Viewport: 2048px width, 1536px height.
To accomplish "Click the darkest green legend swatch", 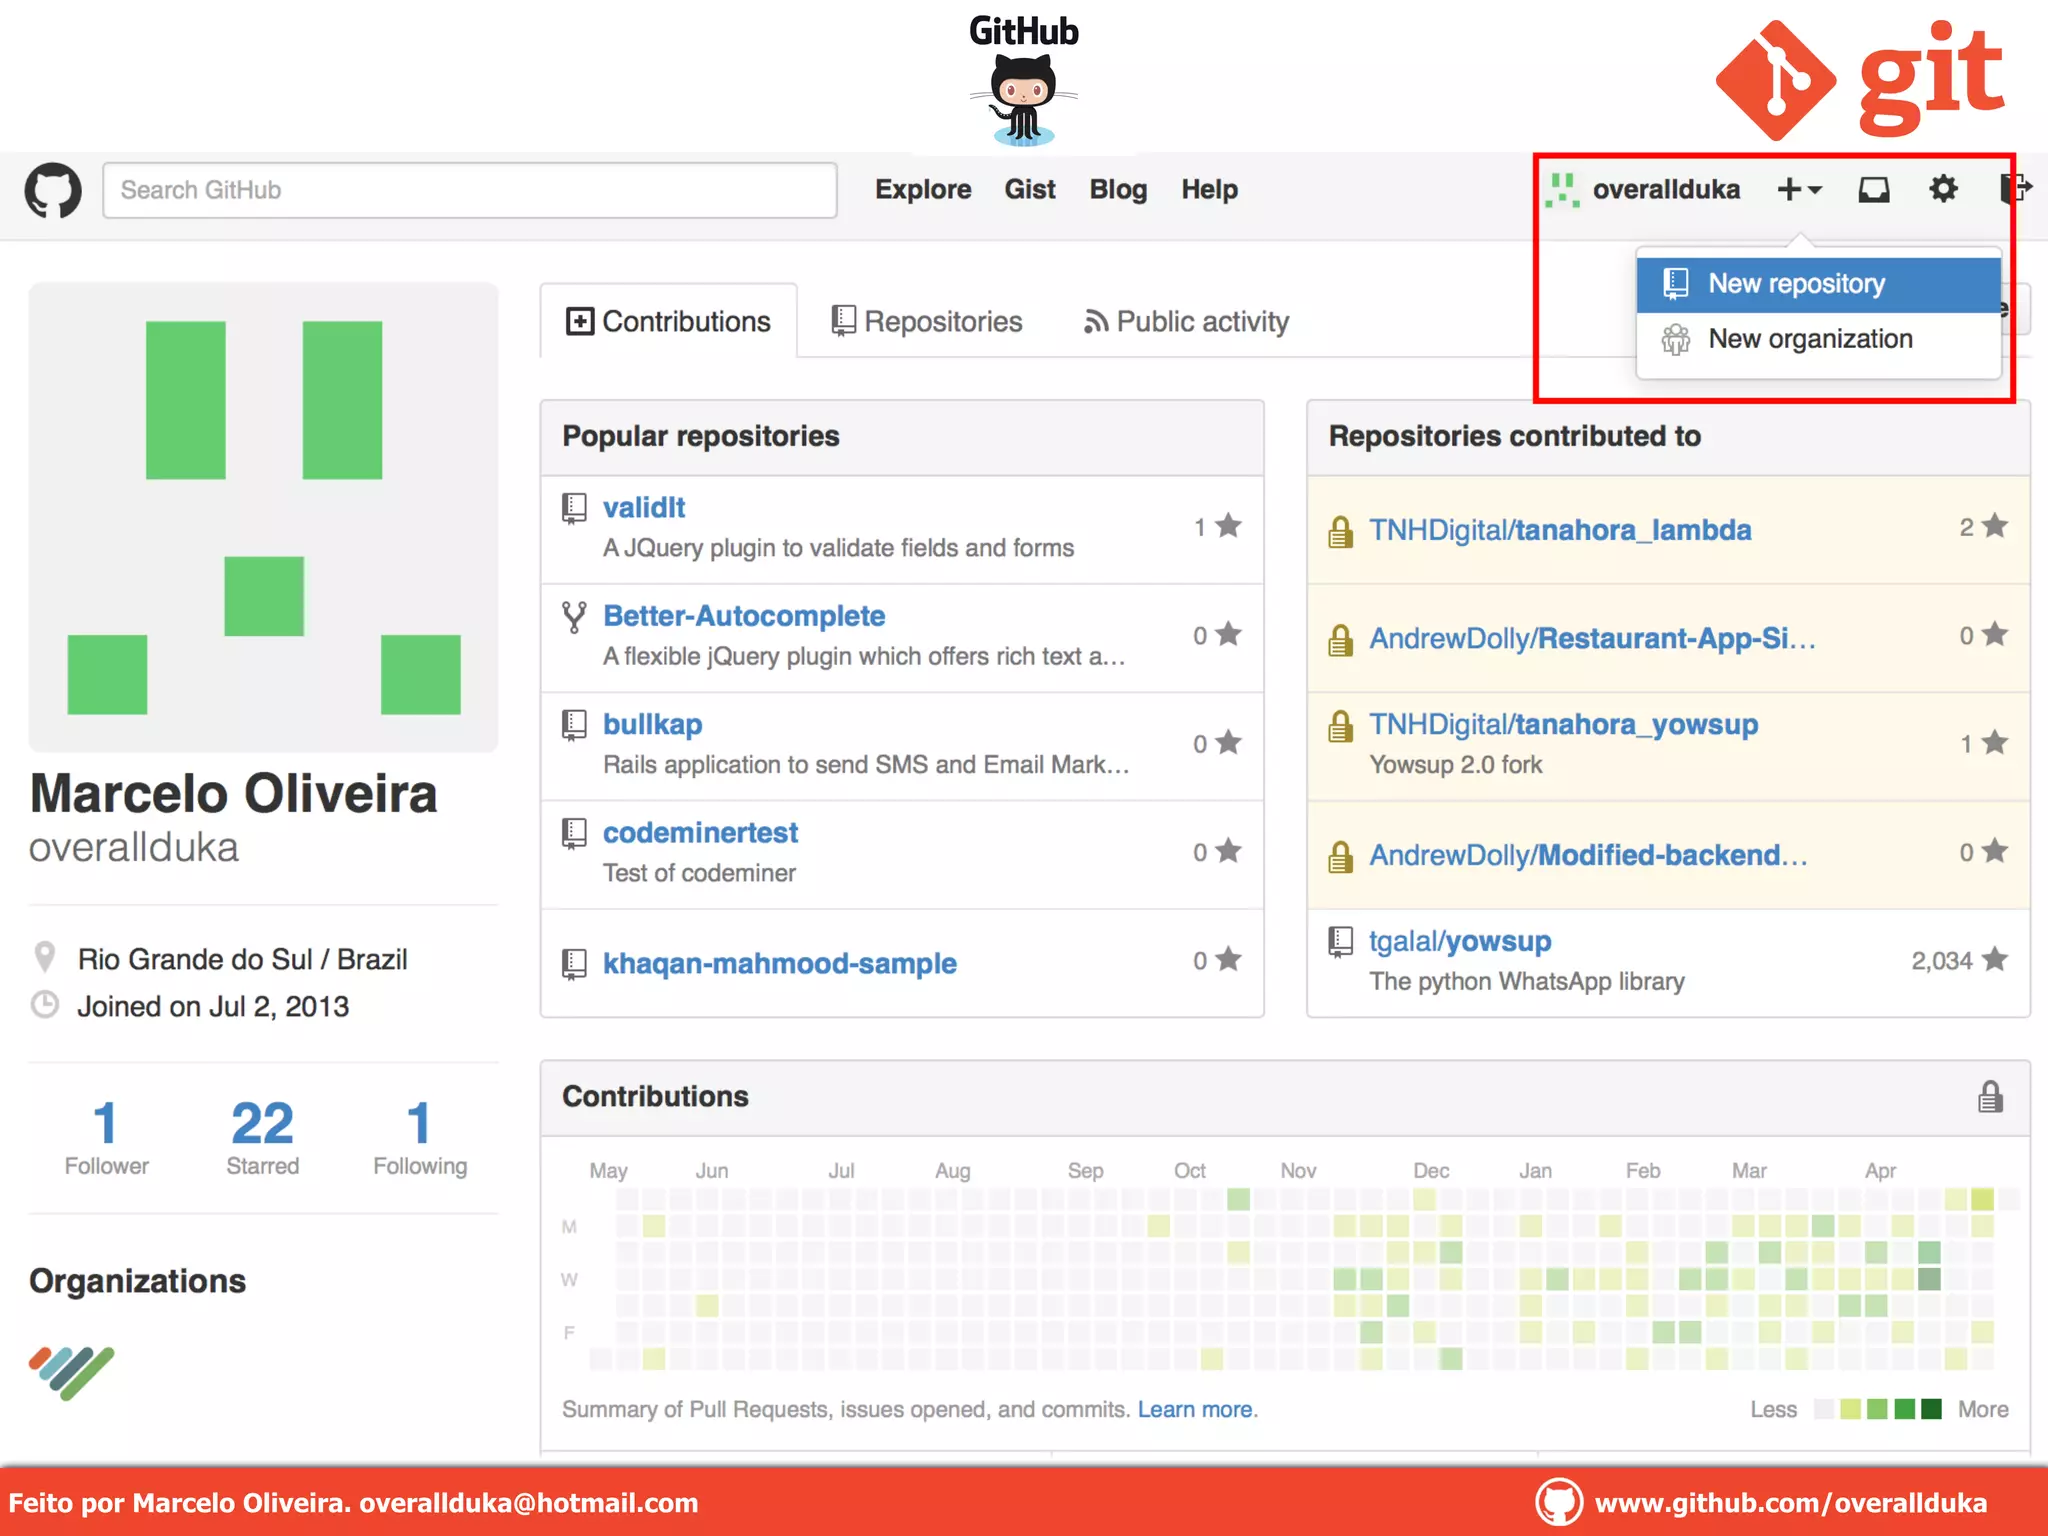I will tap(1932, 1409).
